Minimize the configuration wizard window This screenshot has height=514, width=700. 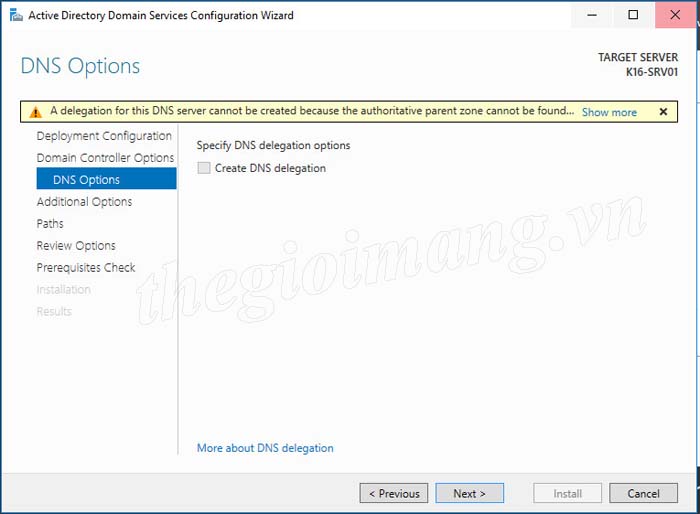tap(588, 15)
